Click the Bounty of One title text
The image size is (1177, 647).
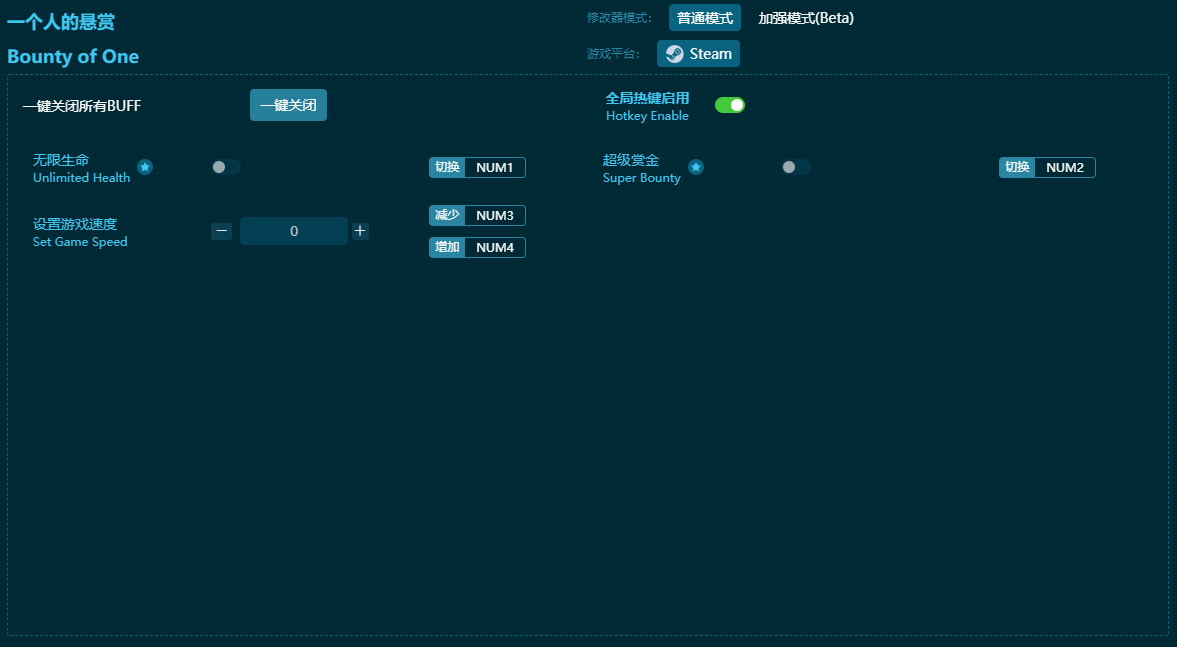point(73,57)
